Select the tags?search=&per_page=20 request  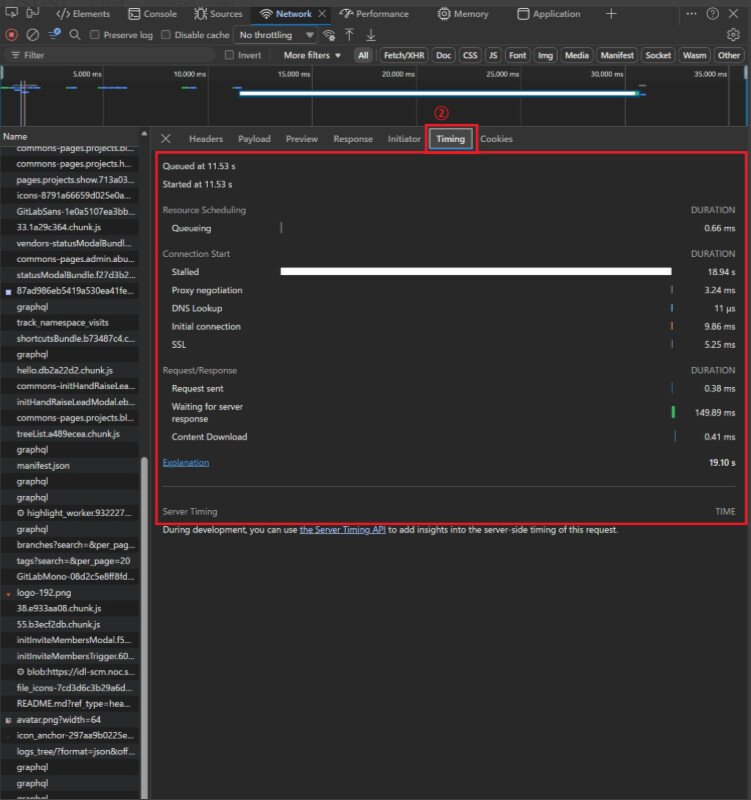[69, 561]
